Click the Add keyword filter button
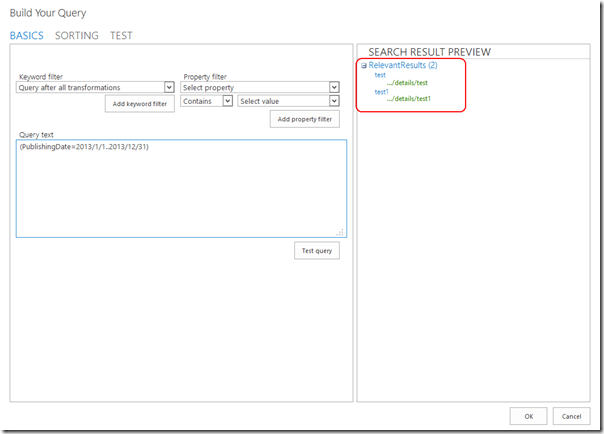The image size is (604, 434). [x=140, y=104]
